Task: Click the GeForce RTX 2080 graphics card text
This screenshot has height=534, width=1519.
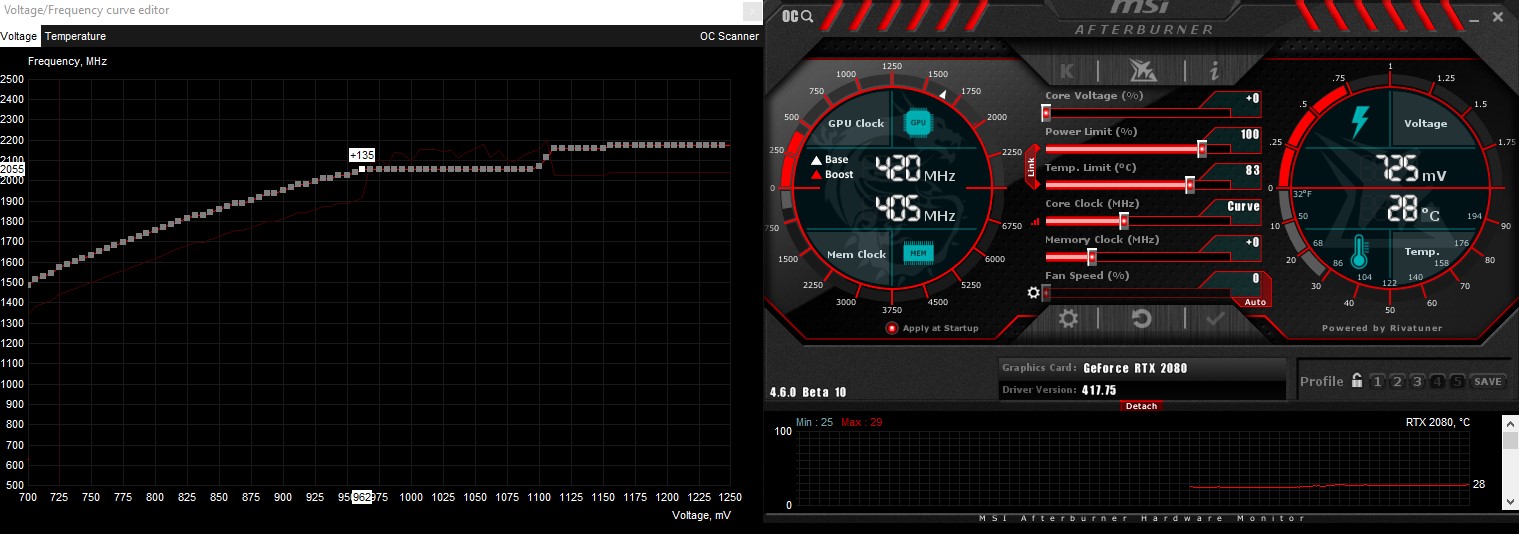Action: tap(1135, 368)
